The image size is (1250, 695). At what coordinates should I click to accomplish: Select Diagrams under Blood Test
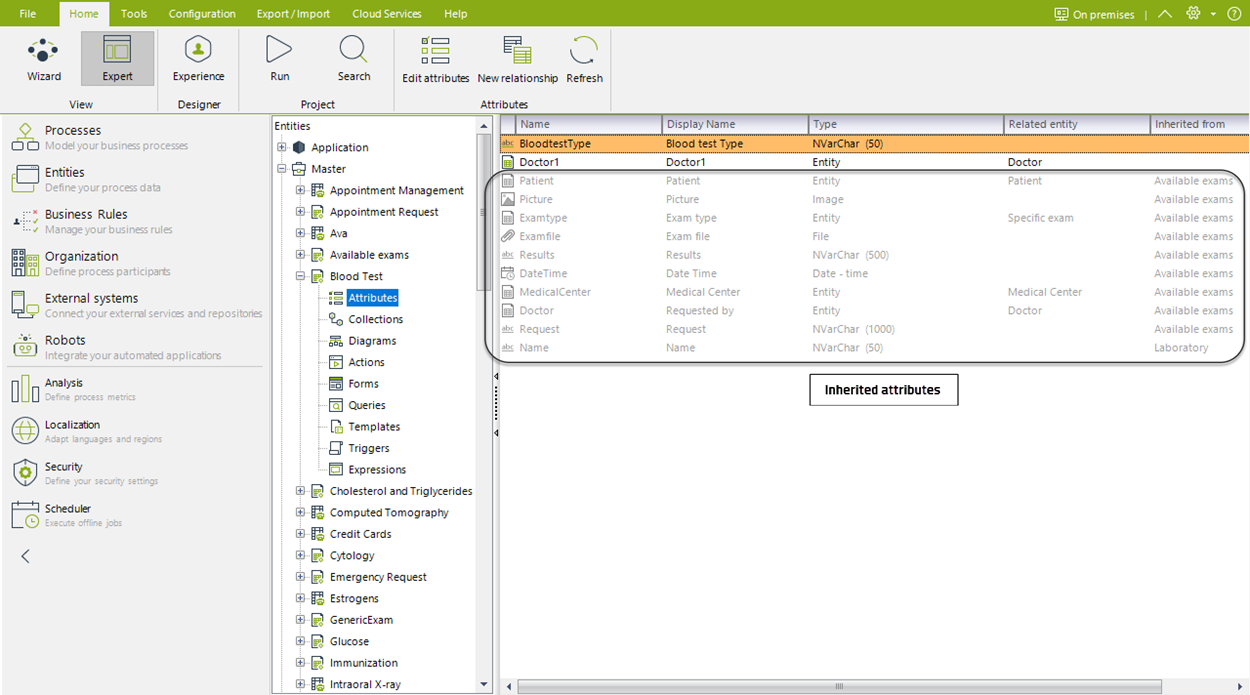[x=372, y=341]
